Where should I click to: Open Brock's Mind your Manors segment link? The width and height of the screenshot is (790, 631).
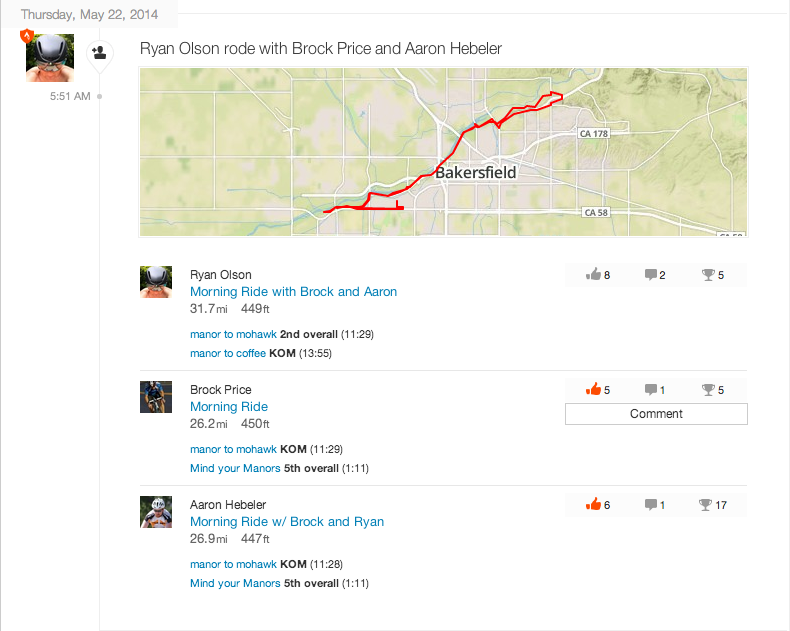pyautogui.click(x=235, y=468)
